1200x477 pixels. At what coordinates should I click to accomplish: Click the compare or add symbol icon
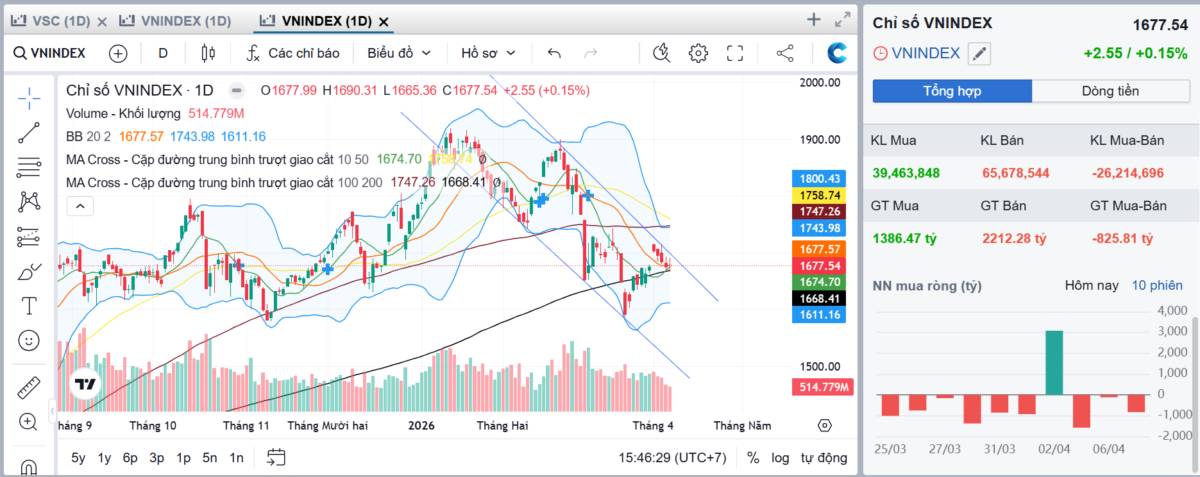[118, 53]
